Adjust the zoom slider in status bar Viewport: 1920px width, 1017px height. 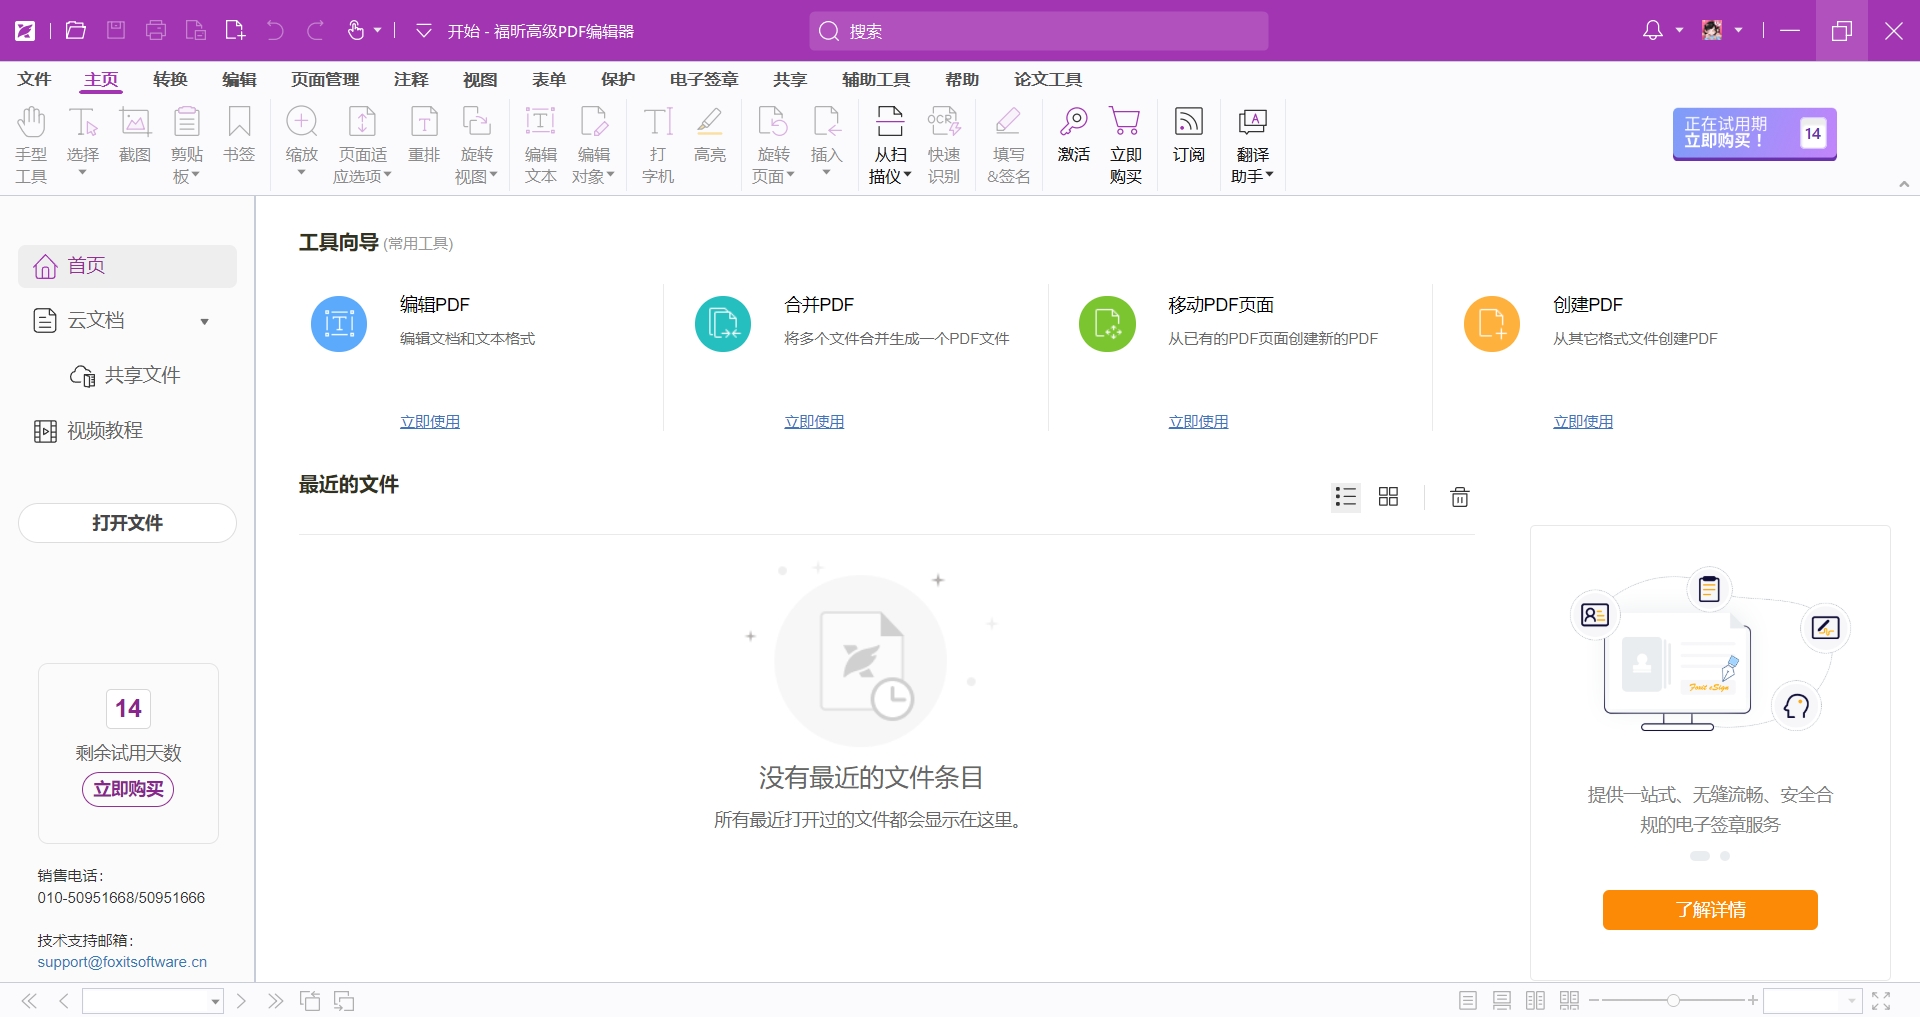tap(1672, 1000)
